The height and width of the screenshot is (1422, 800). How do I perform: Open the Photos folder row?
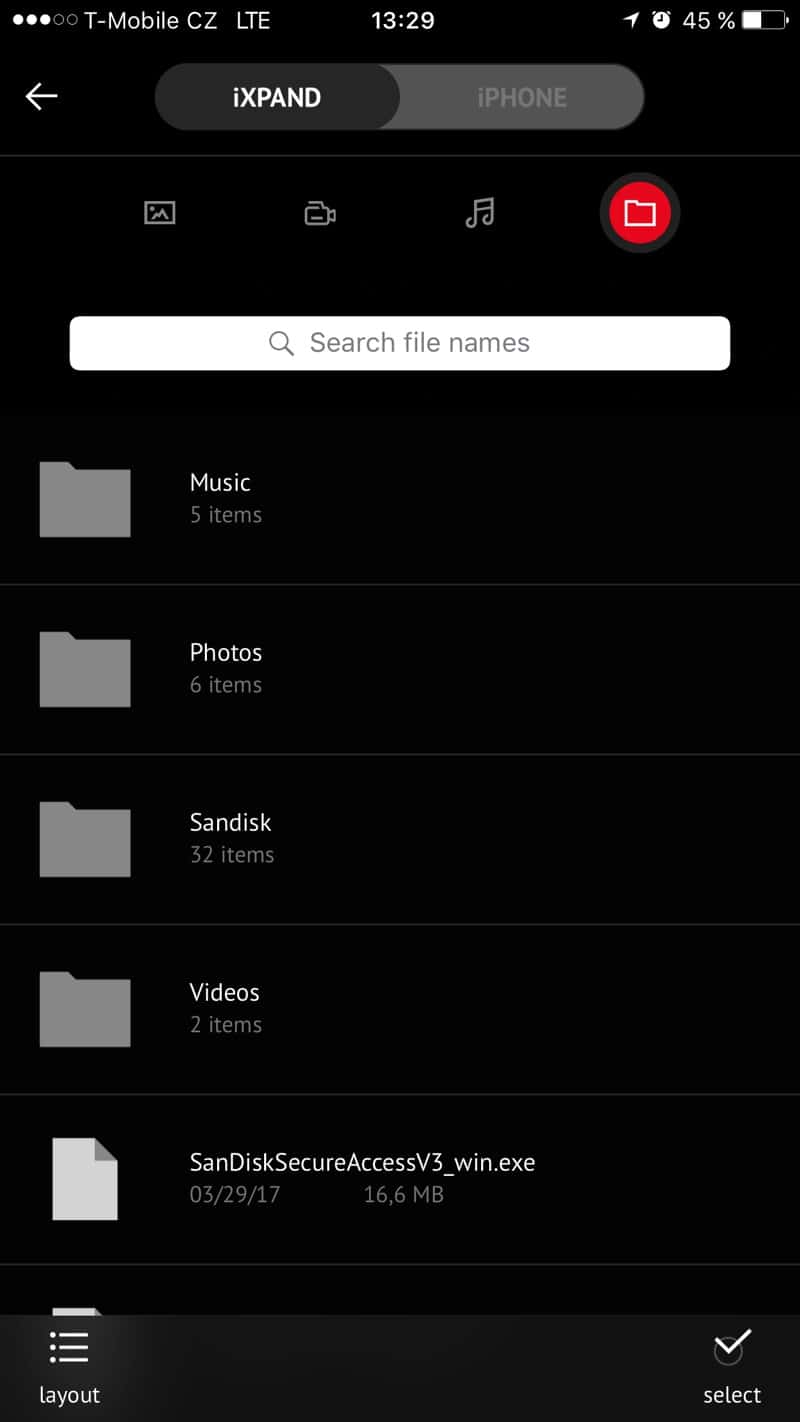400,669
